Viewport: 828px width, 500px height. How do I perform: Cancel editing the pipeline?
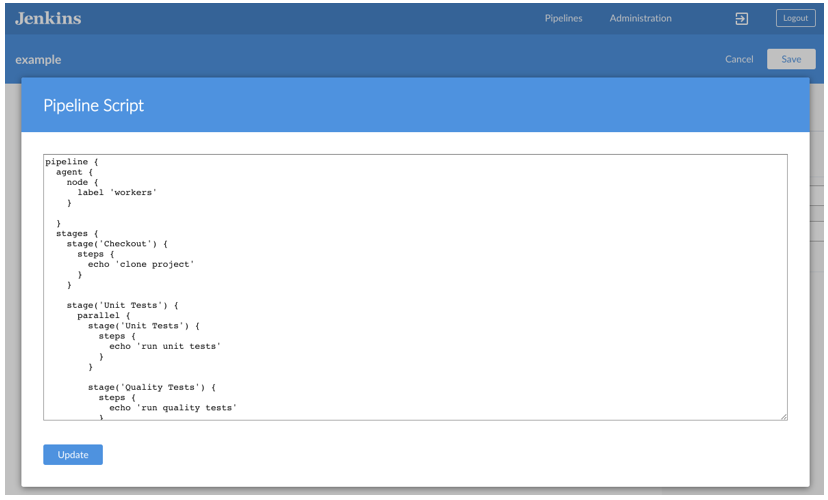tap(739, 59)
